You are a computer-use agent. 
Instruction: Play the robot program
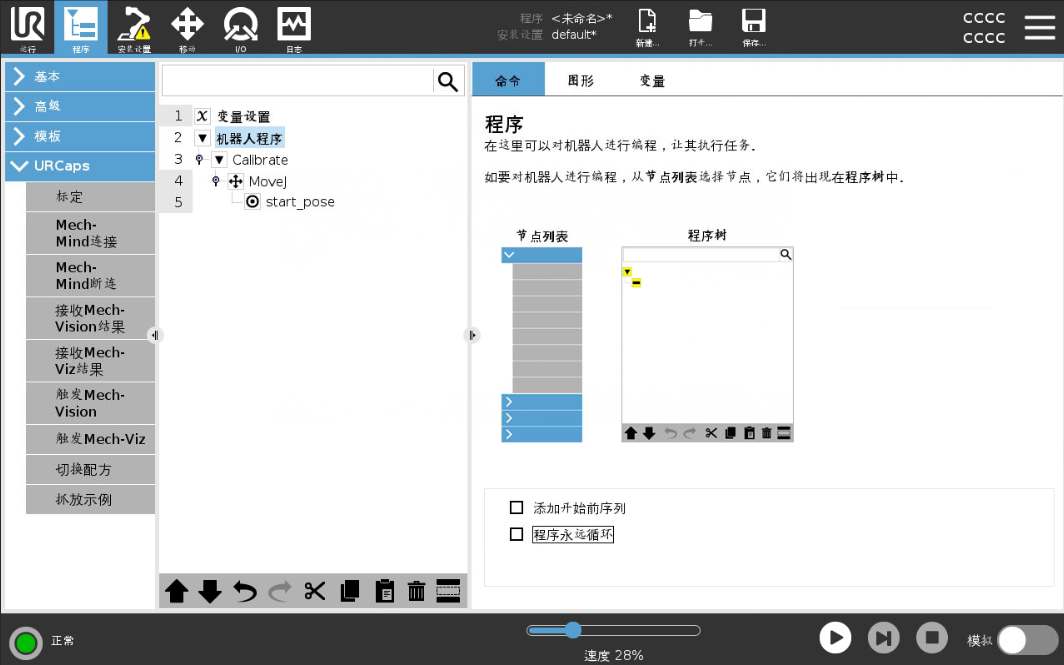835,638
